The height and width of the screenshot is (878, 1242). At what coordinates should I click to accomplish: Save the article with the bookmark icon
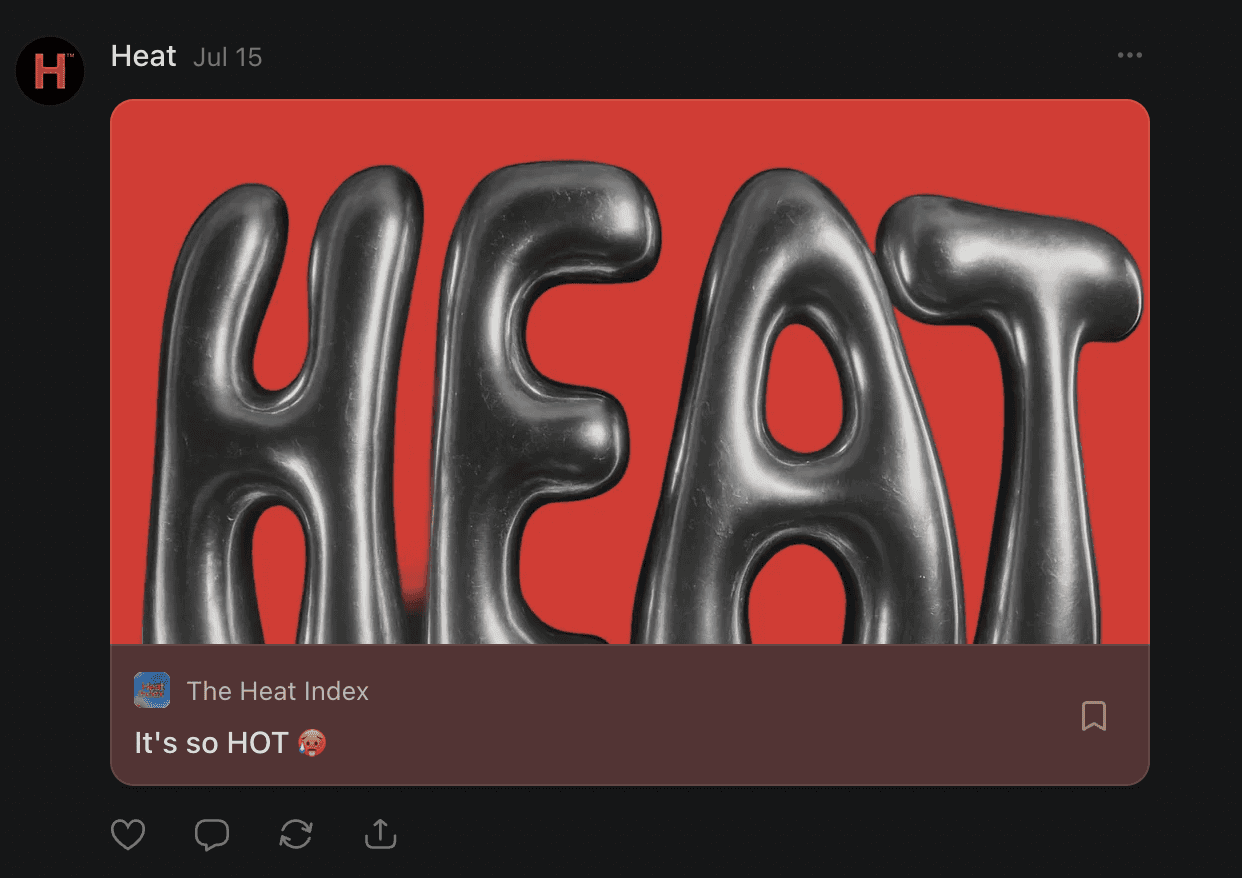(1094, 715)
